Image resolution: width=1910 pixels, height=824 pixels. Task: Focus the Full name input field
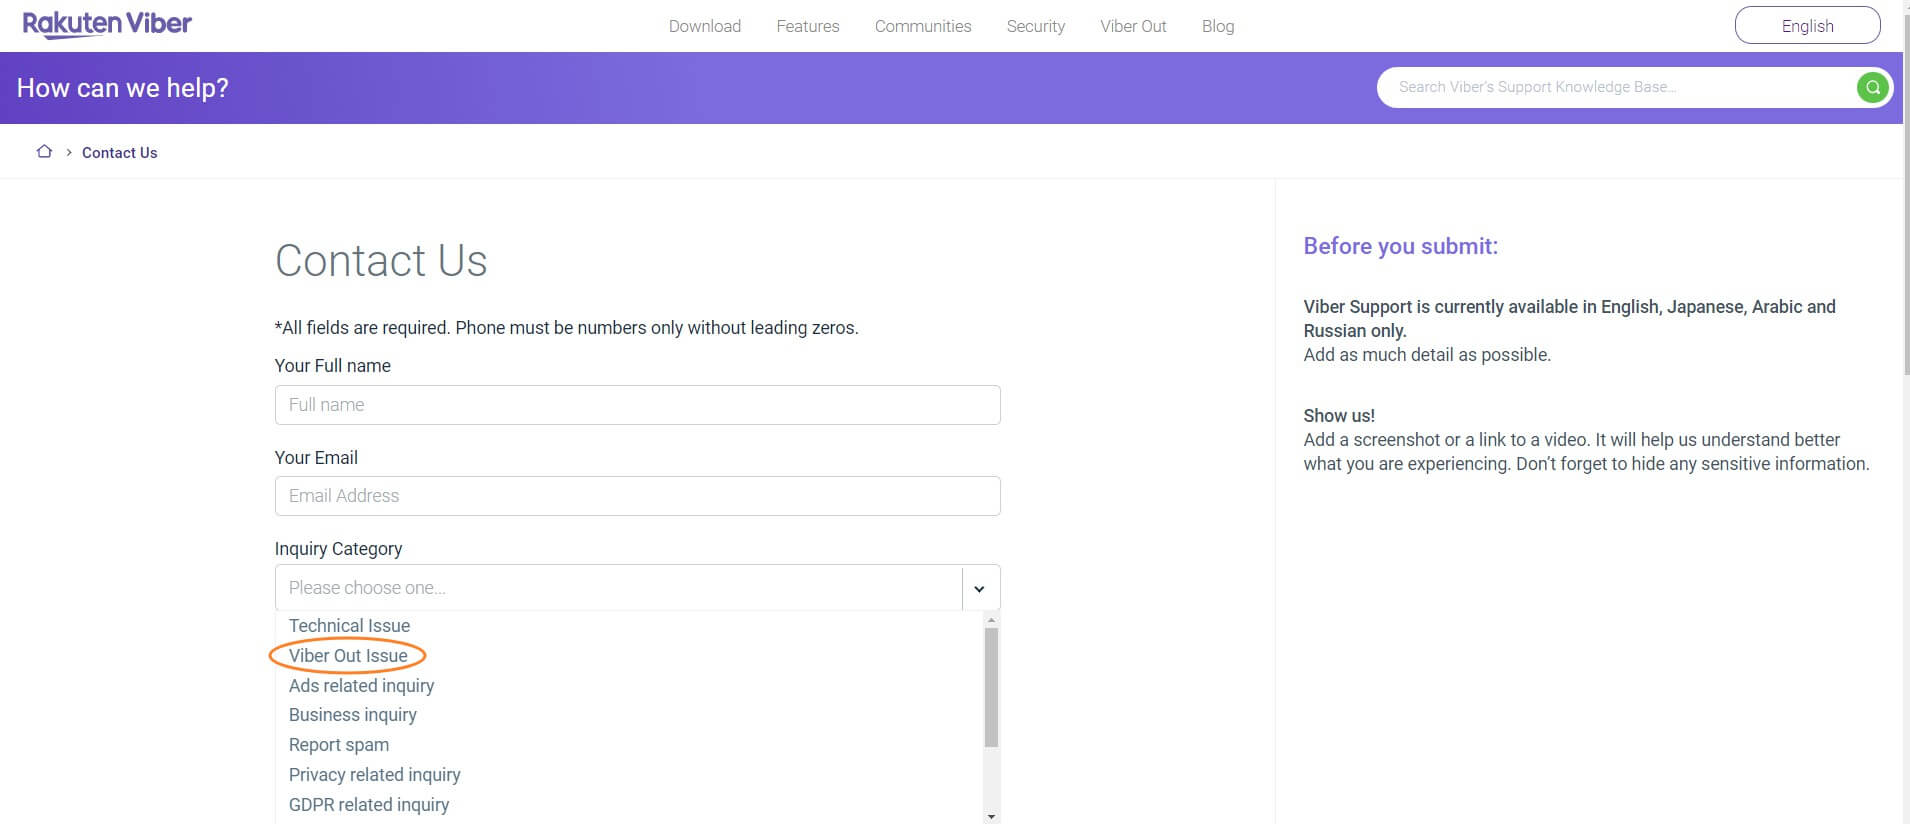coord(637,405)
